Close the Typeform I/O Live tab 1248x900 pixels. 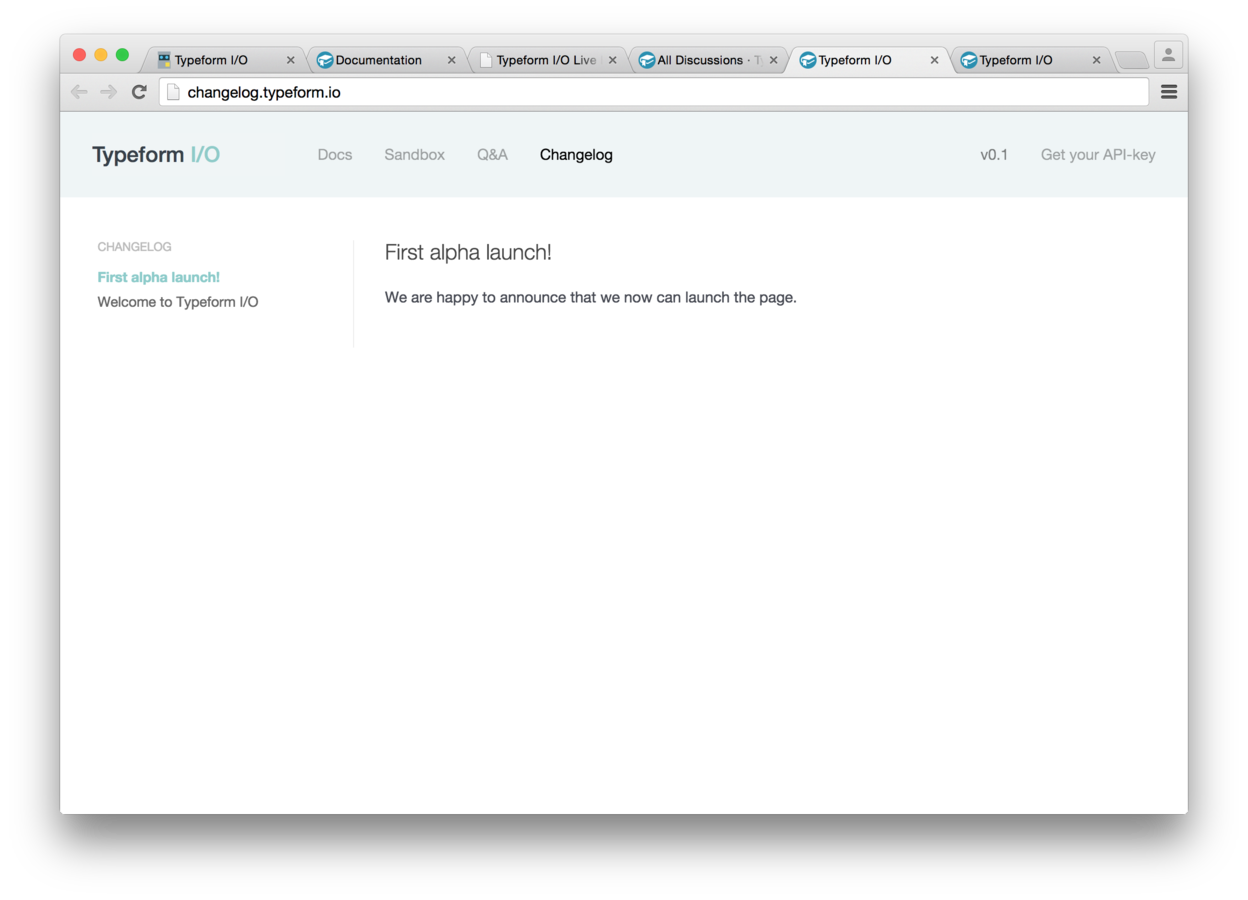pos(612,60)
